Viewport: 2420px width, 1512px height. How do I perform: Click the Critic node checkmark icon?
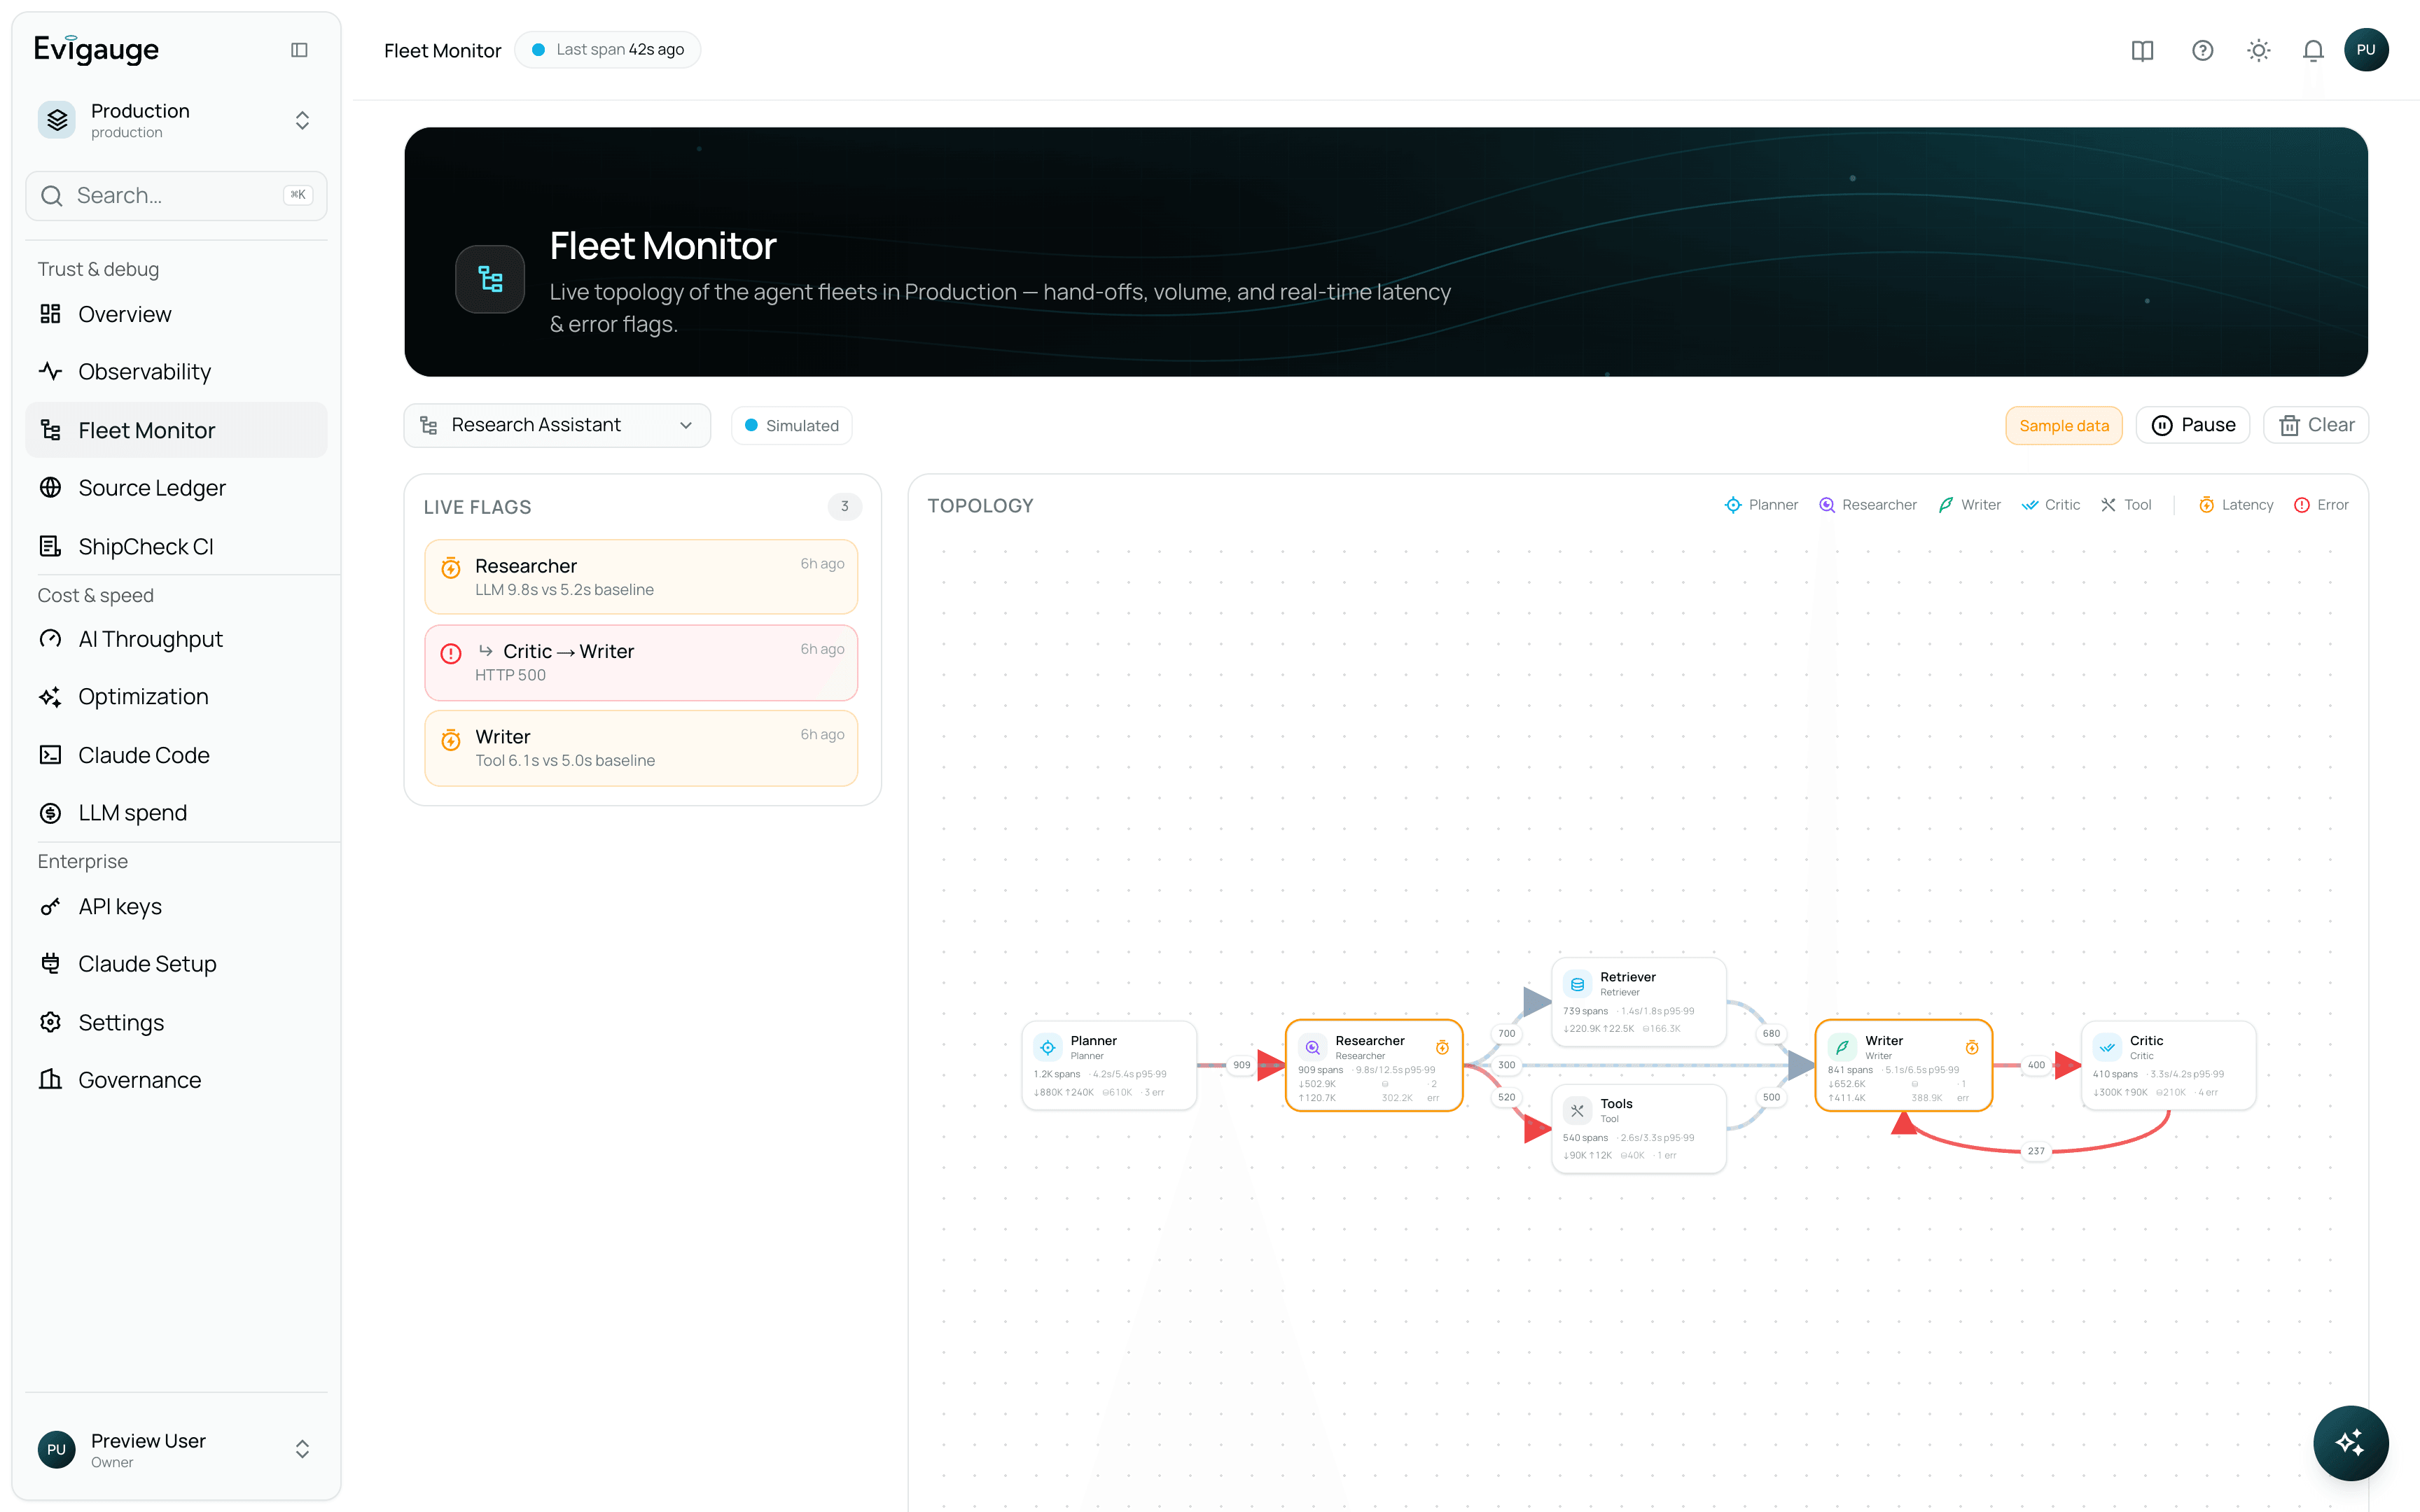point(2107,1047)
